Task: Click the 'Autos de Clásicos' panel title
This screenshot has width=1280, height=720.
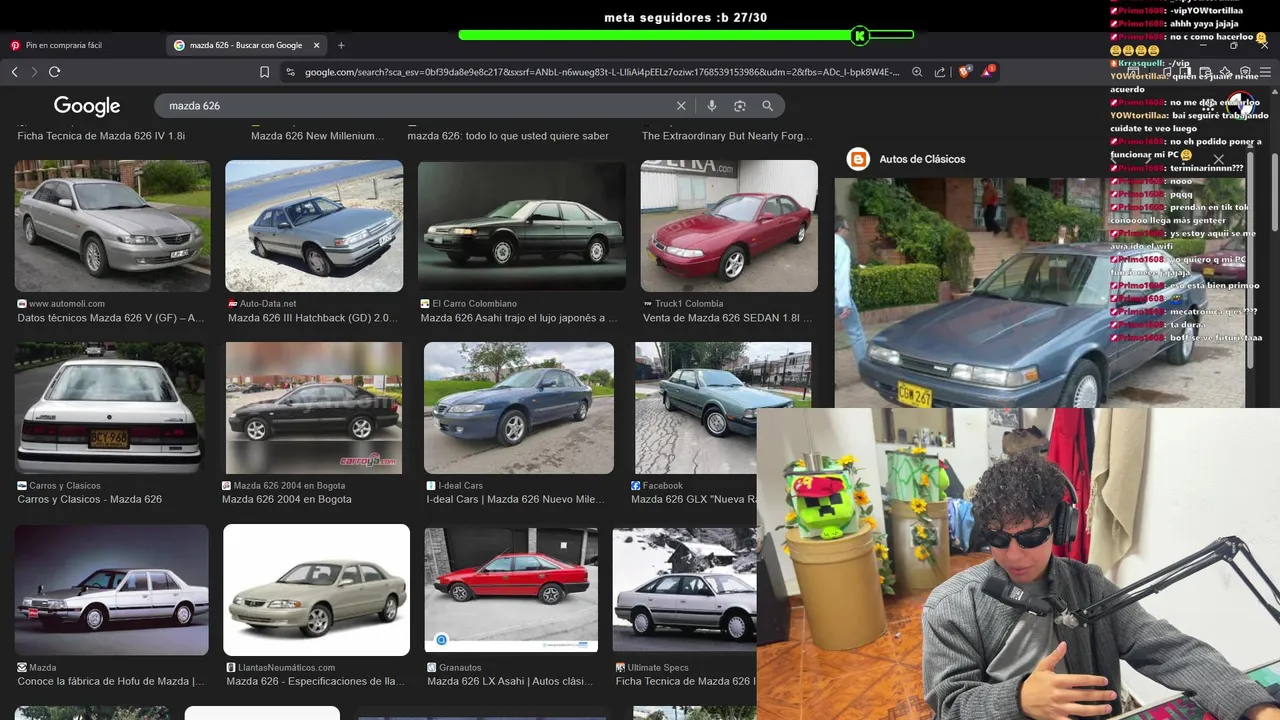Action: pos(922,159)
